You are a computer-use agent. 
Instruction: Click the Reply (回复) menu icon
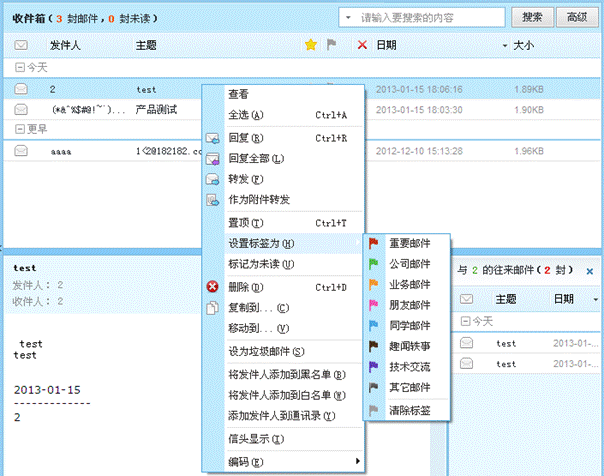[212, 137]
